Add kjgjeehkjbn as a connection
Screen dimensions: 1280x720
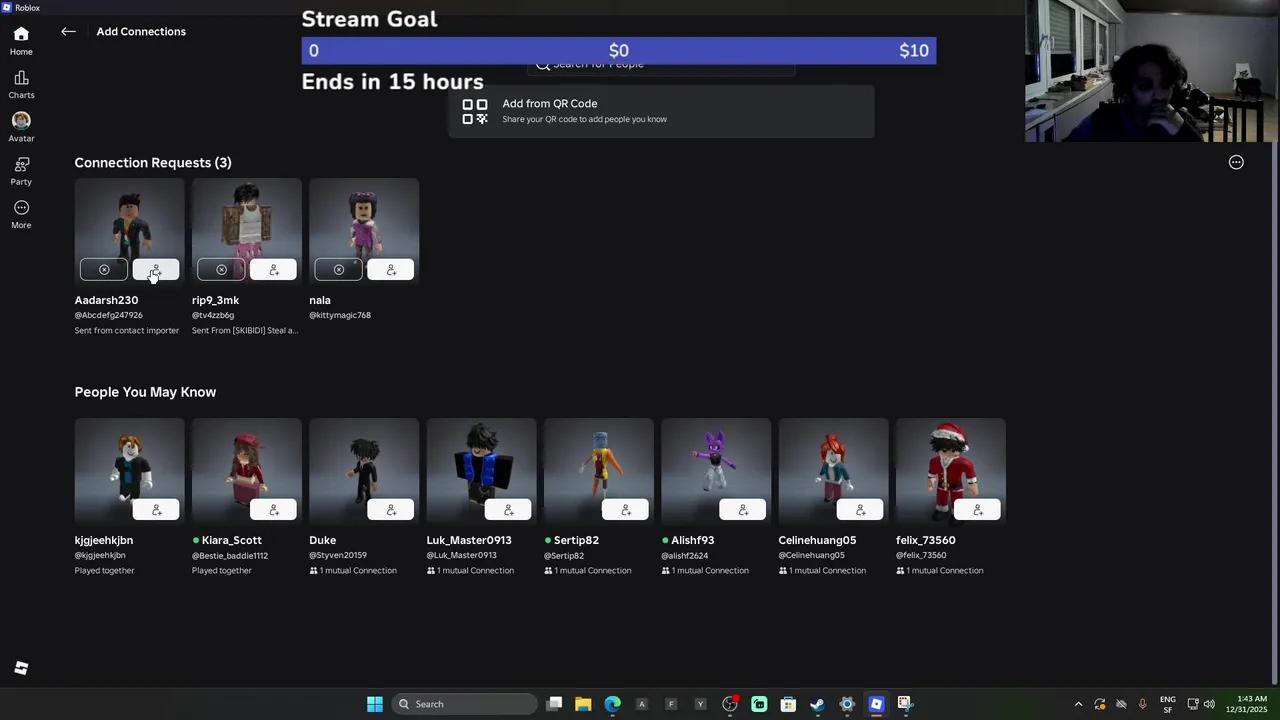click(x=156, y=510)
